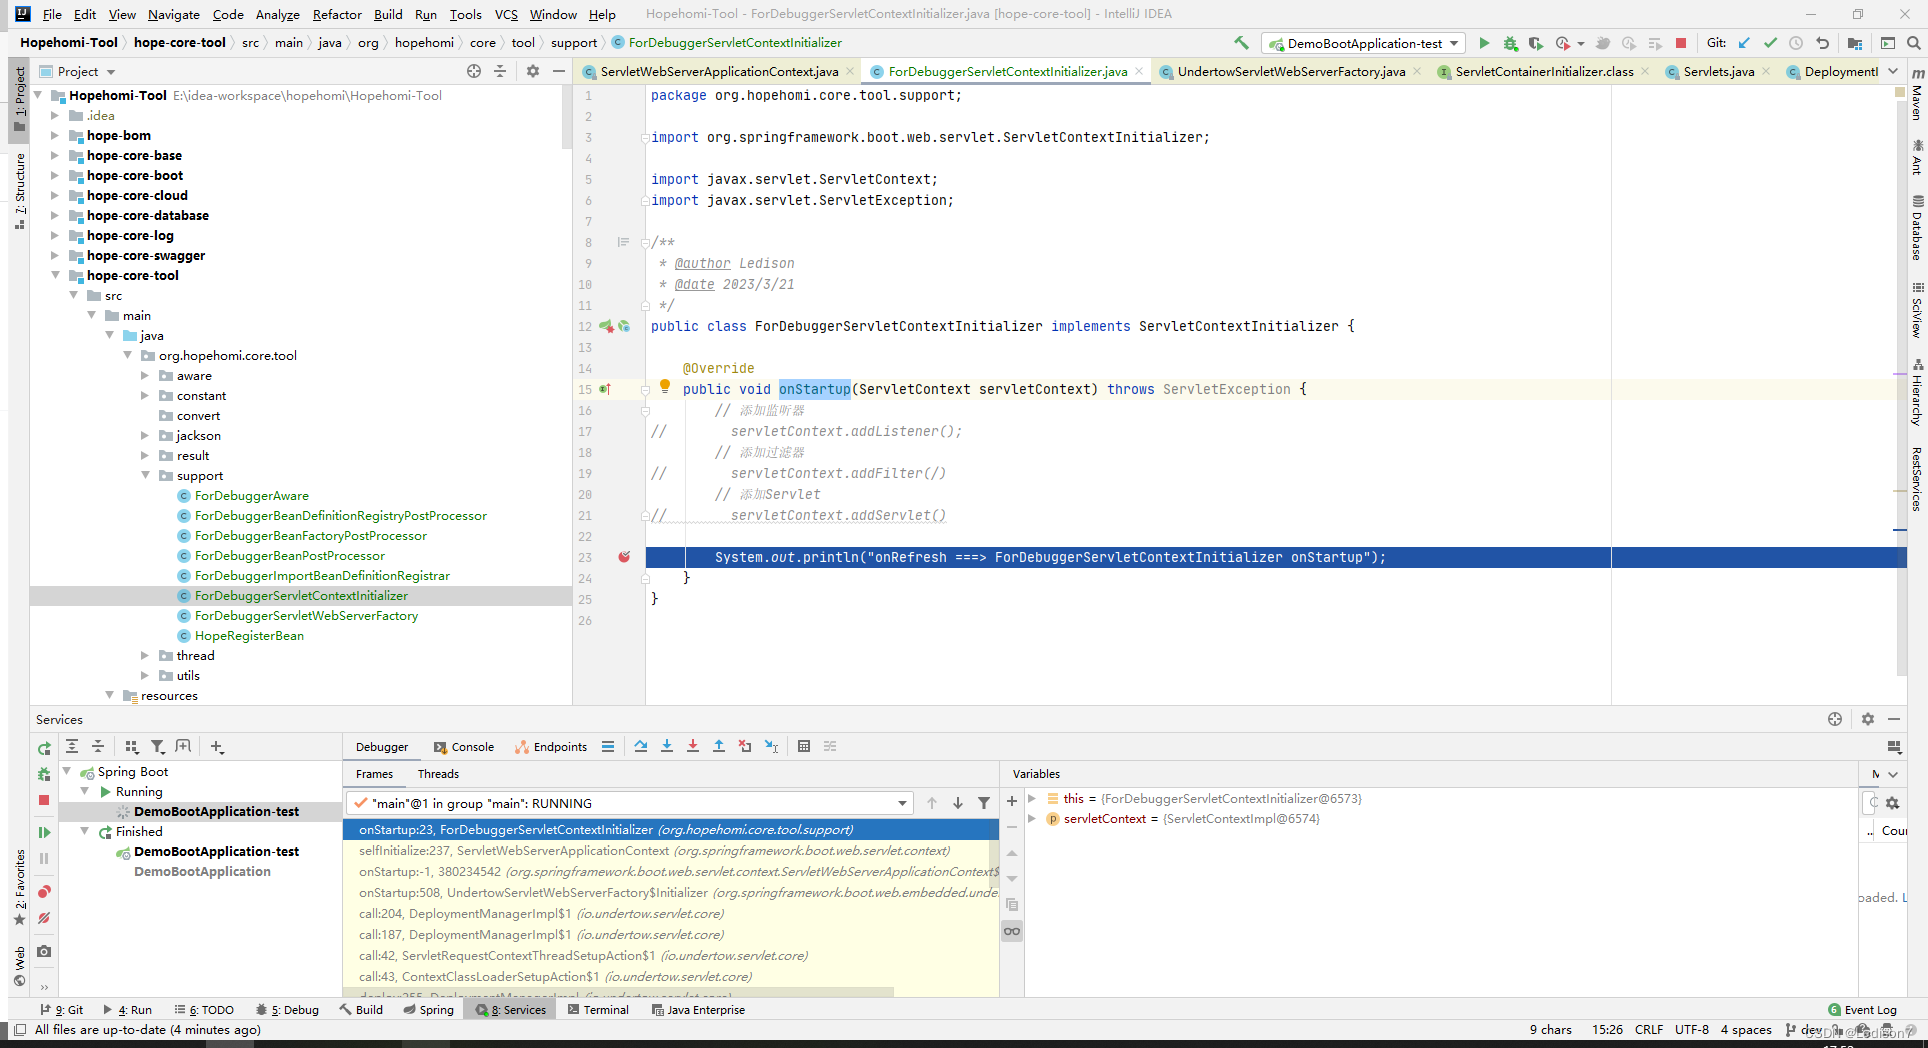Click Force Step Into red arrow icon

(x=693, y=746)
